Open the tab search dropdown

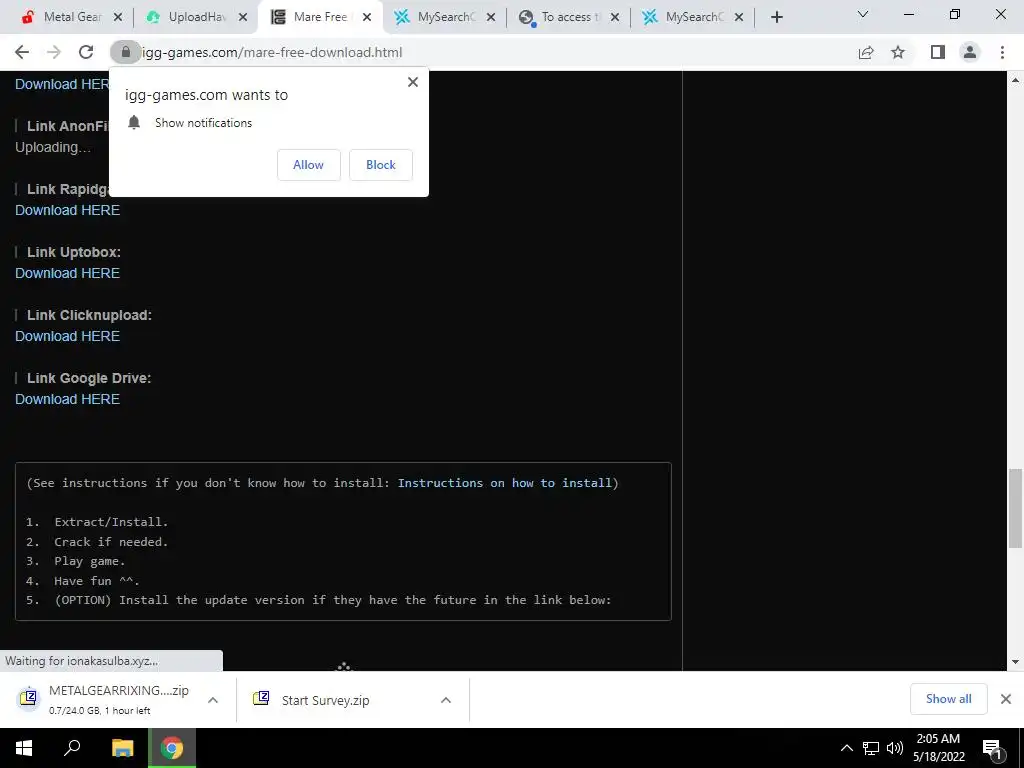(x=863, y=14)
